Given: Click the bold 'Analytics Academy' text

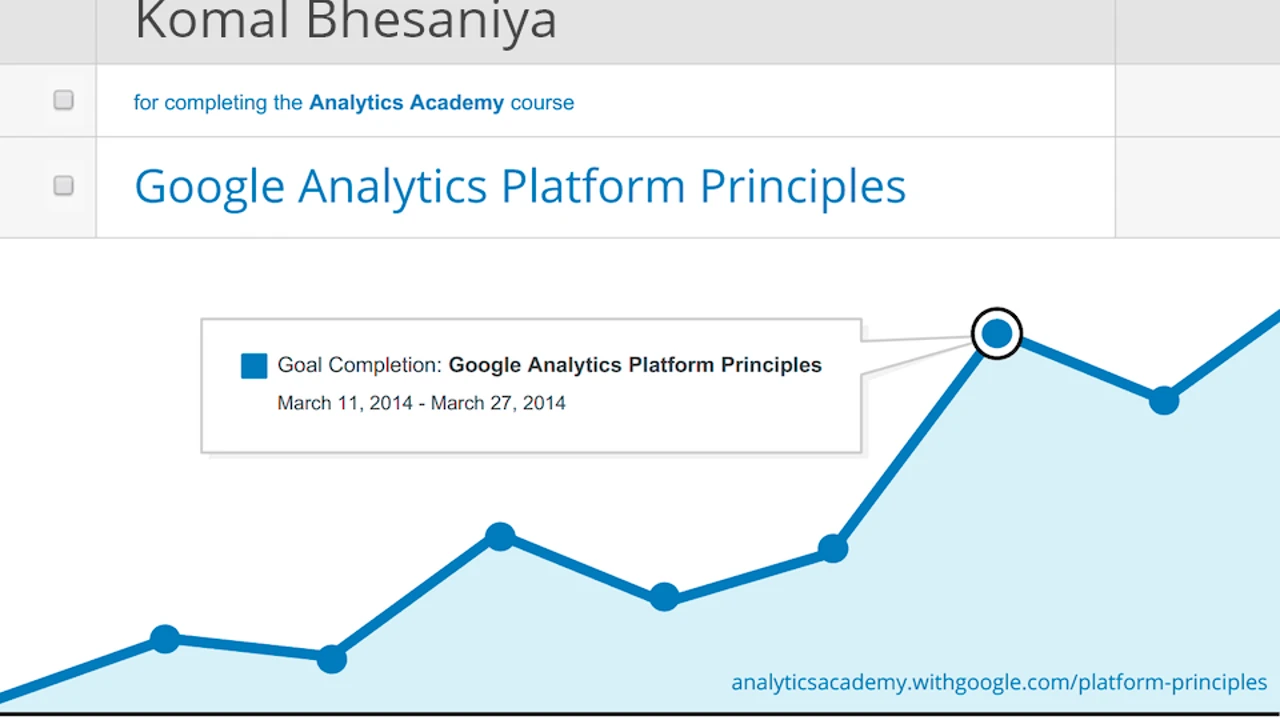Looking at the screenshot, I should coord(406,102).
